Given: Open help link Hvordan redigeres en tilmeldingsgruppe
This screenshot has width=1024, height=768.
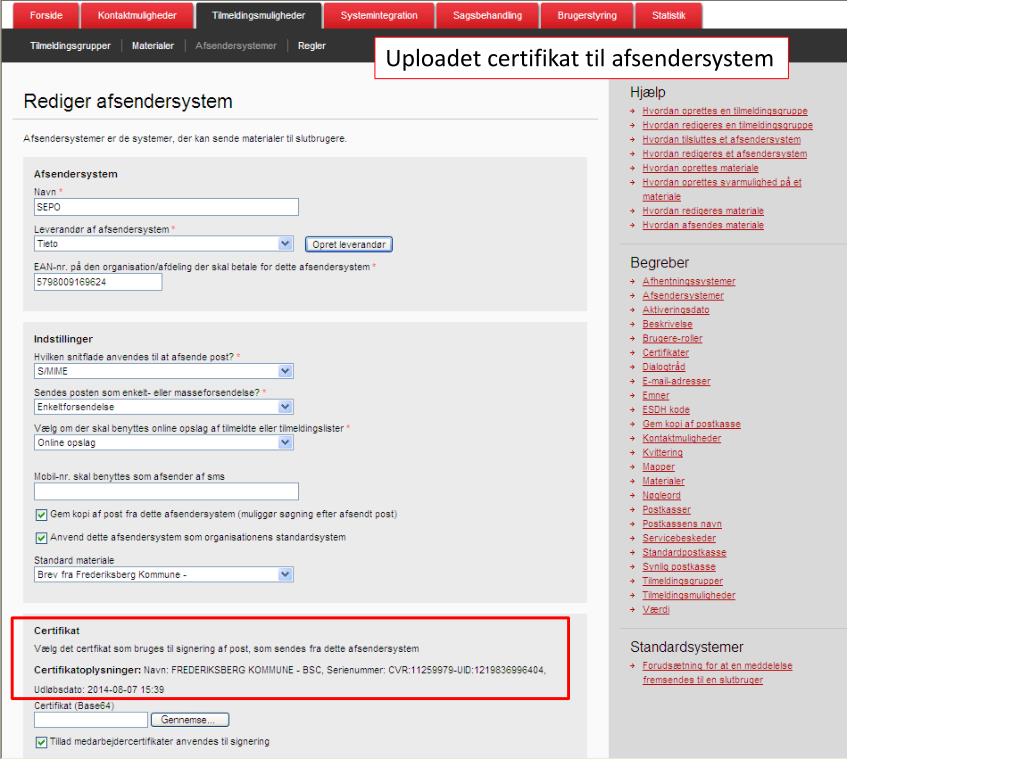Looking at the screenshot, I should coord(728,125).
